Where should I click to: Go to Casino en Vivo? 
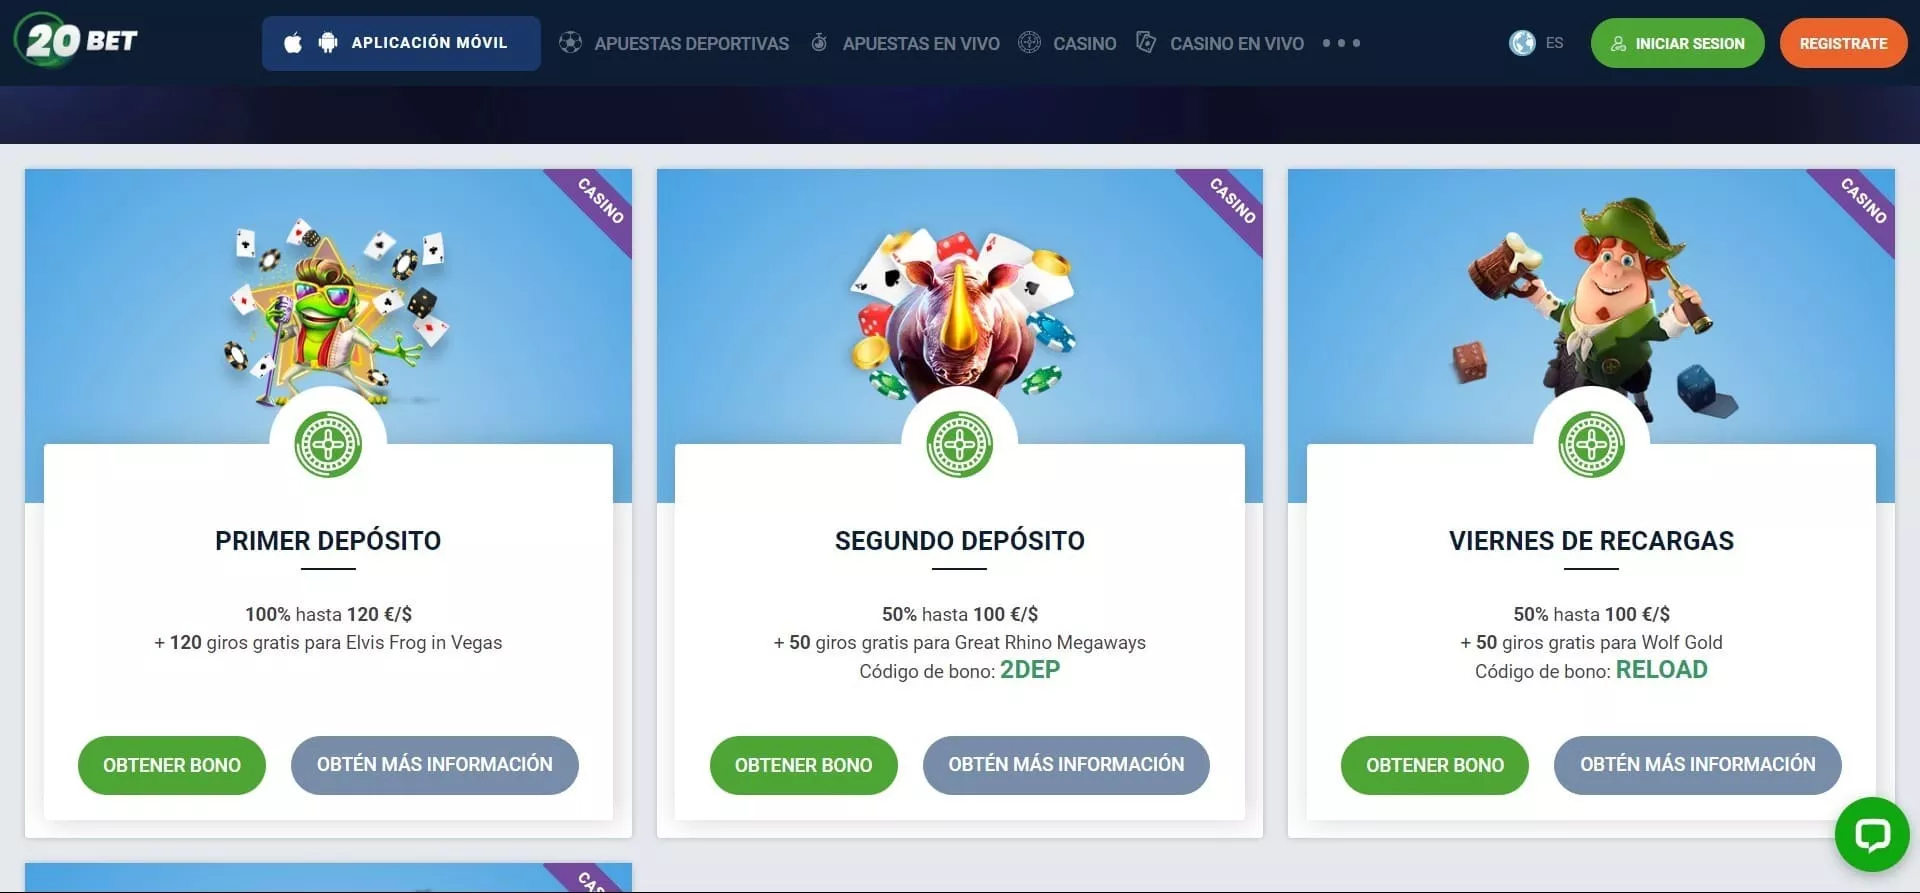1237,43
